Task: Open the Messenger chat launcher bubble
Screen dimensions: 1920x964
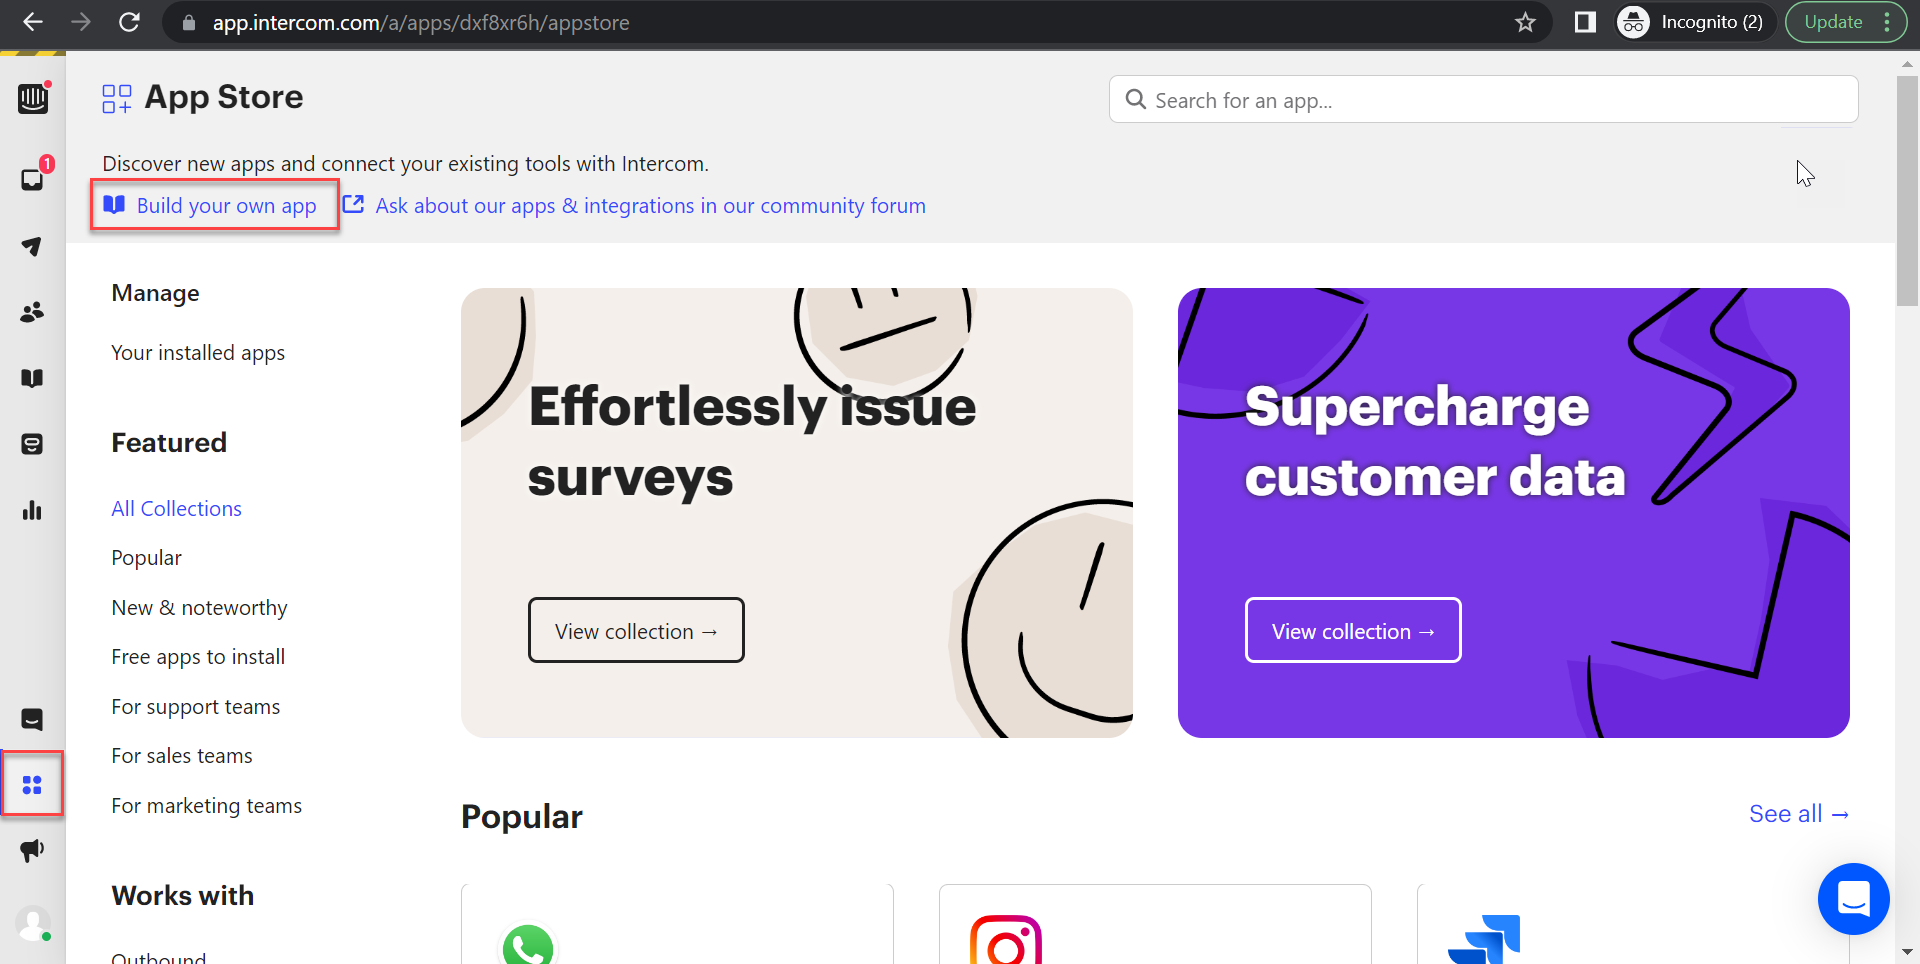Action: click(x=1853, y=899)
